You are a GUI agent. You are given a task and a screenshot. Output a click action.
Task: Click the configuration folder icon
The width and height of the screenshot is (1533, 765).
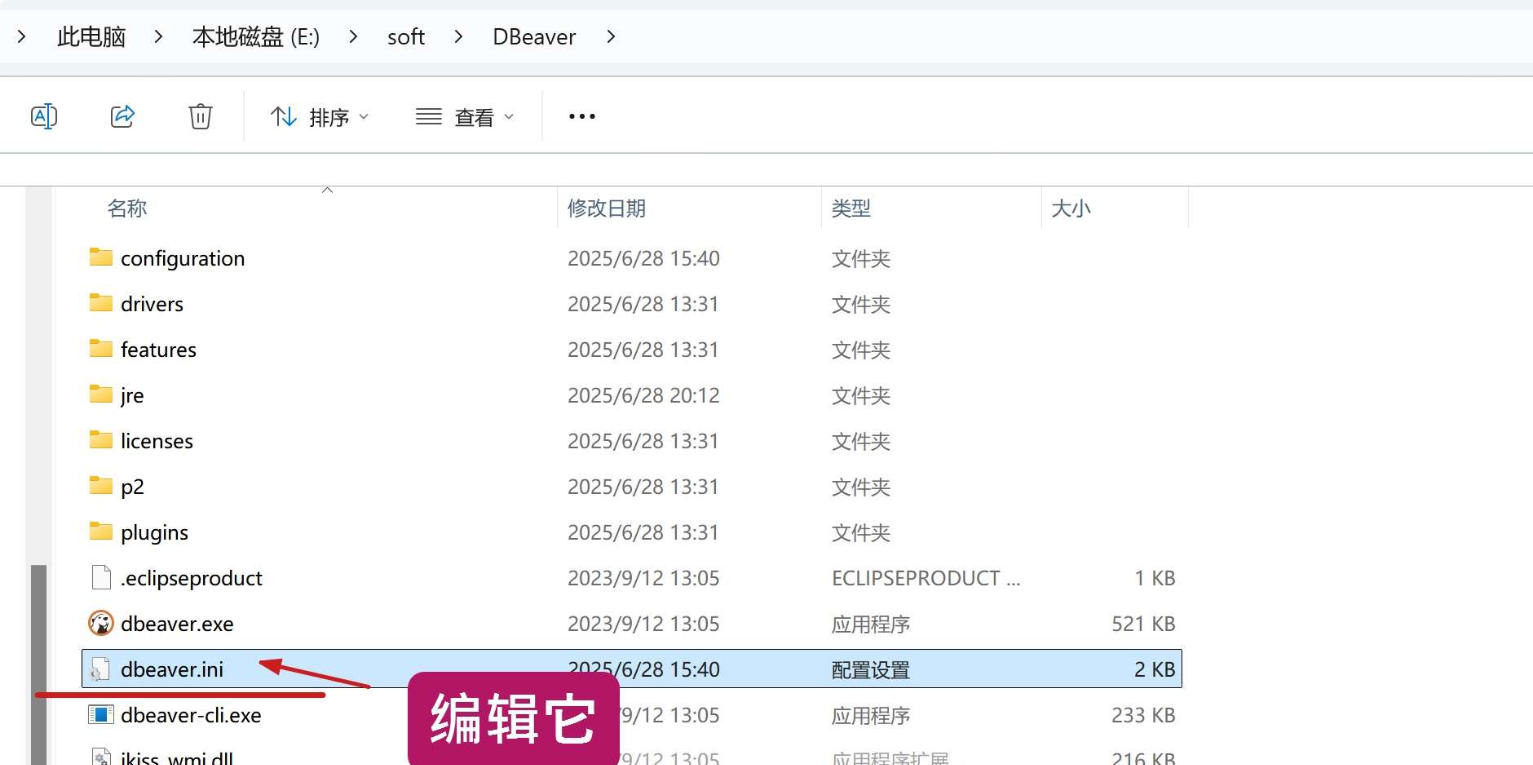pos(100,258)
